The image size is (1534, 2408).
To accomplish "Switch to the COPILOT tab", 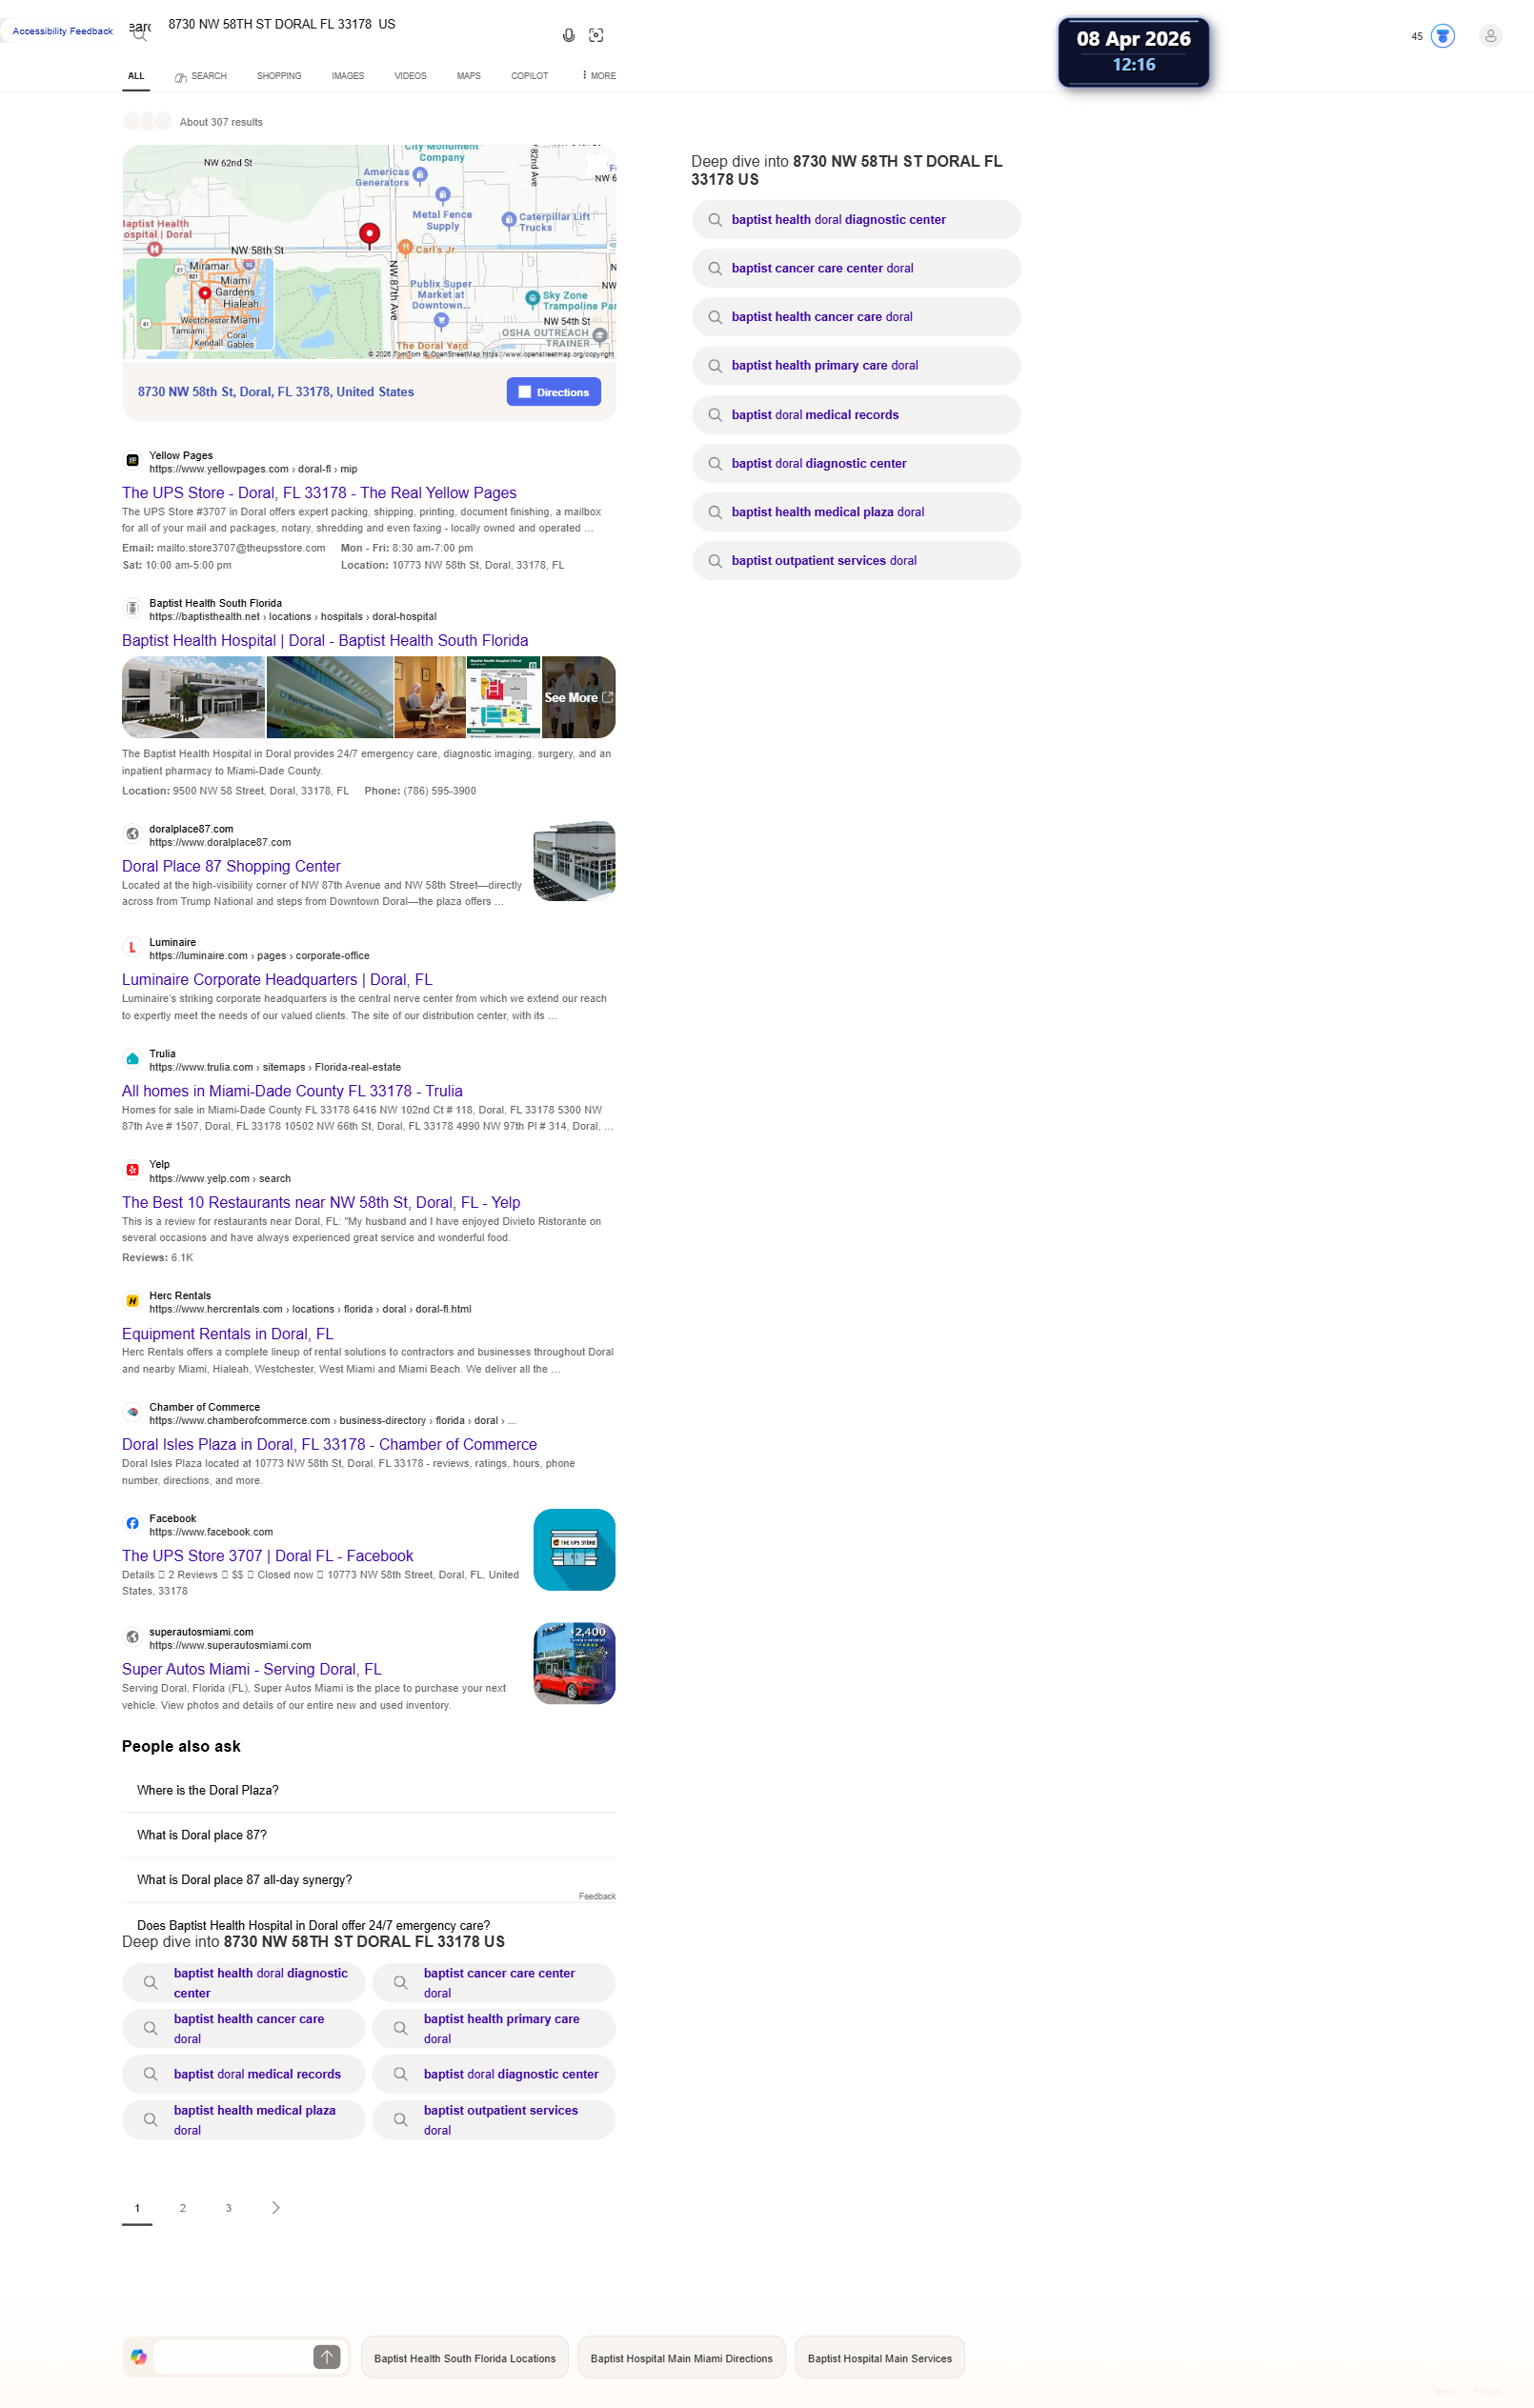I will (530, 76).
